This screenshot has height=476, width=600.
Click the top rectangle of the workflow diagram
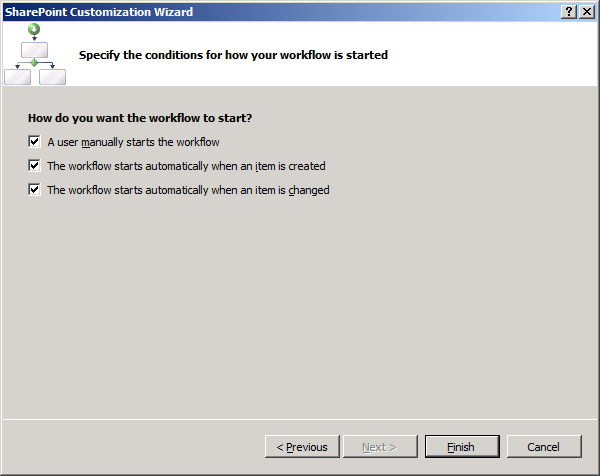coord(34,49)
